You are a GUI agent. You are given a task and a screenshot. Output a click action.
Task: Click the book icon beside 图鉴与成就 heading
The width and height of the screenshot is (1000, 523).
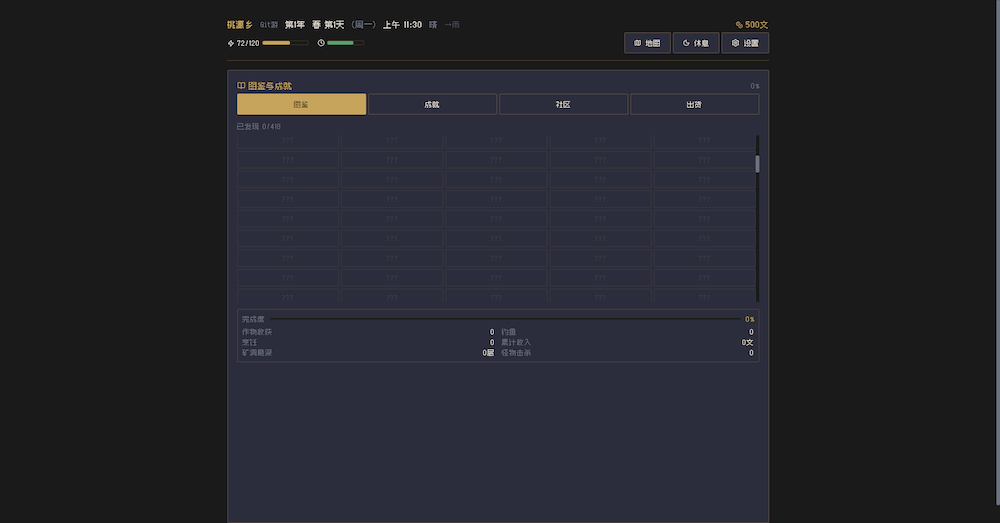click(x=241, y=86)
